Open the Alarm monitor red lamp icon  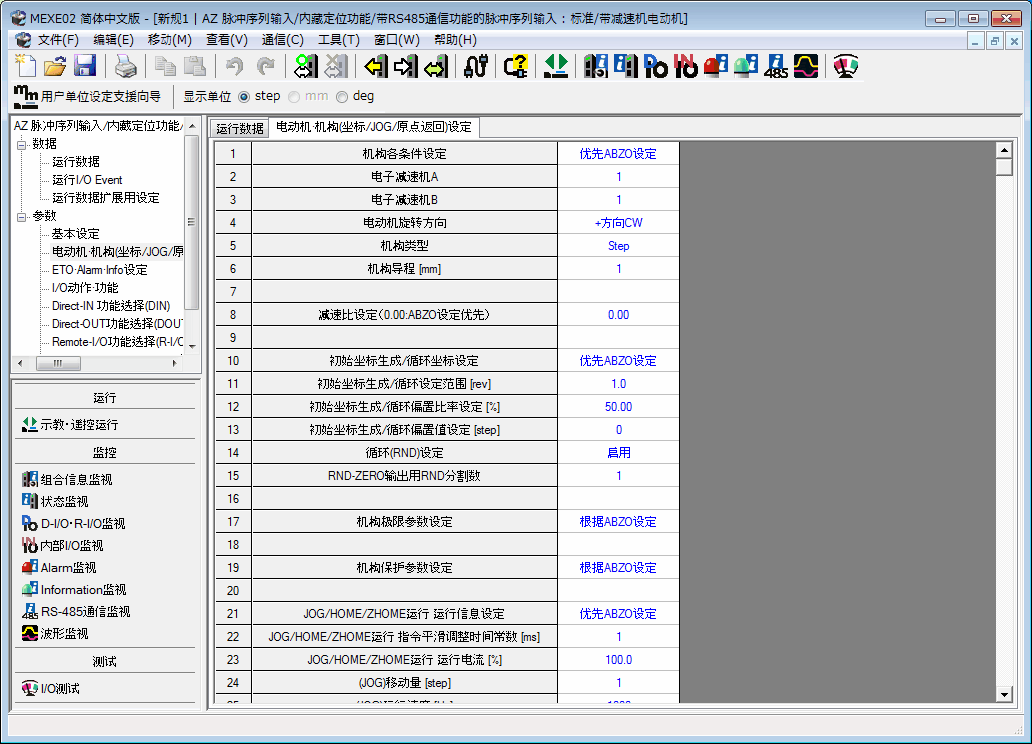pos(715,67)
